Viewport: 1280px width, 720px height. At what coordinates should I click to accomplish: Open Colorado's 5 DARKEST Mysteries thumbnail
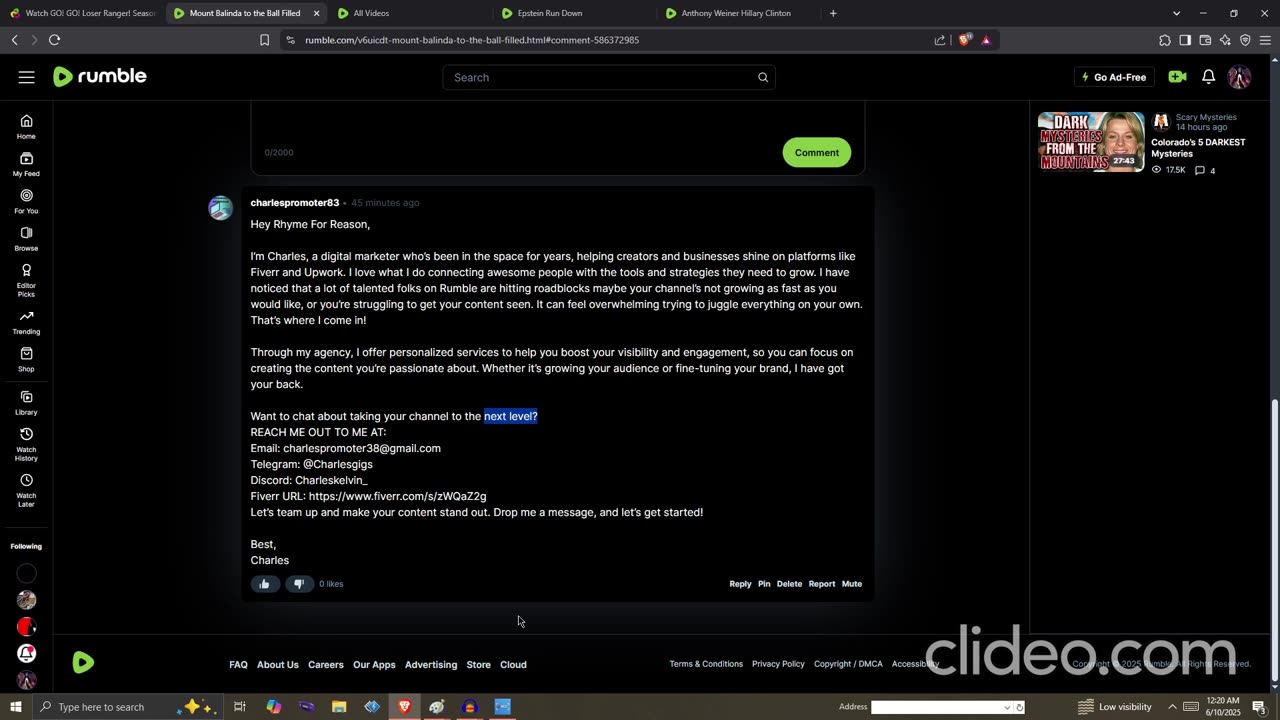[1091, 142]
